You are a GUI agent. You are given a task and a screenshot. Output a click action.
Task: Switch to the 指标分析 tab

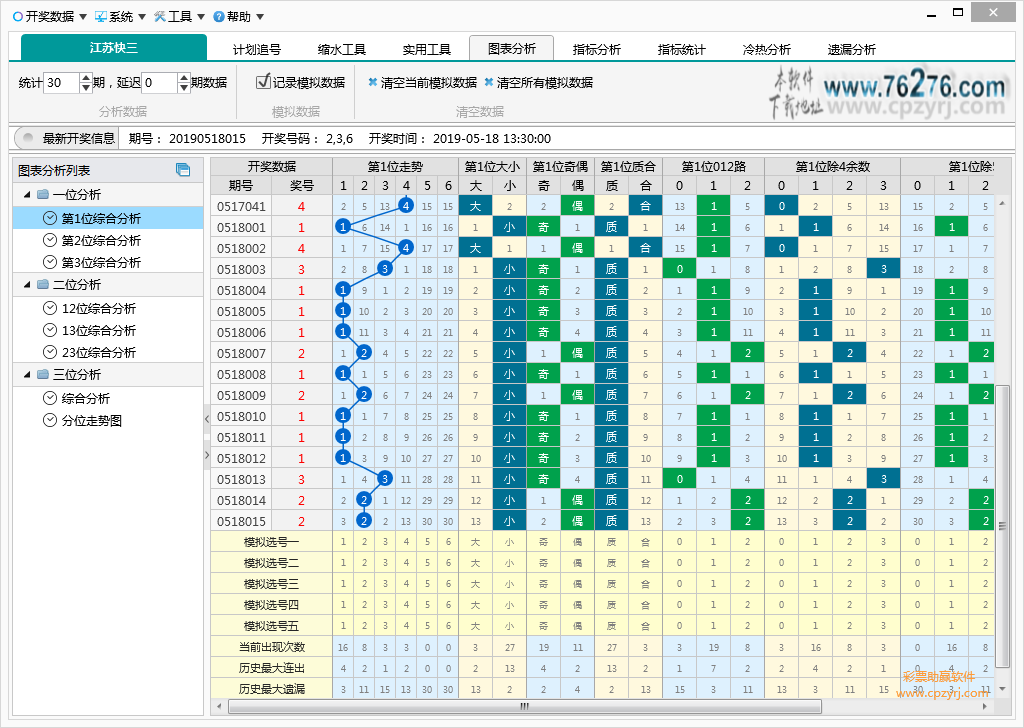coord(596,49)
